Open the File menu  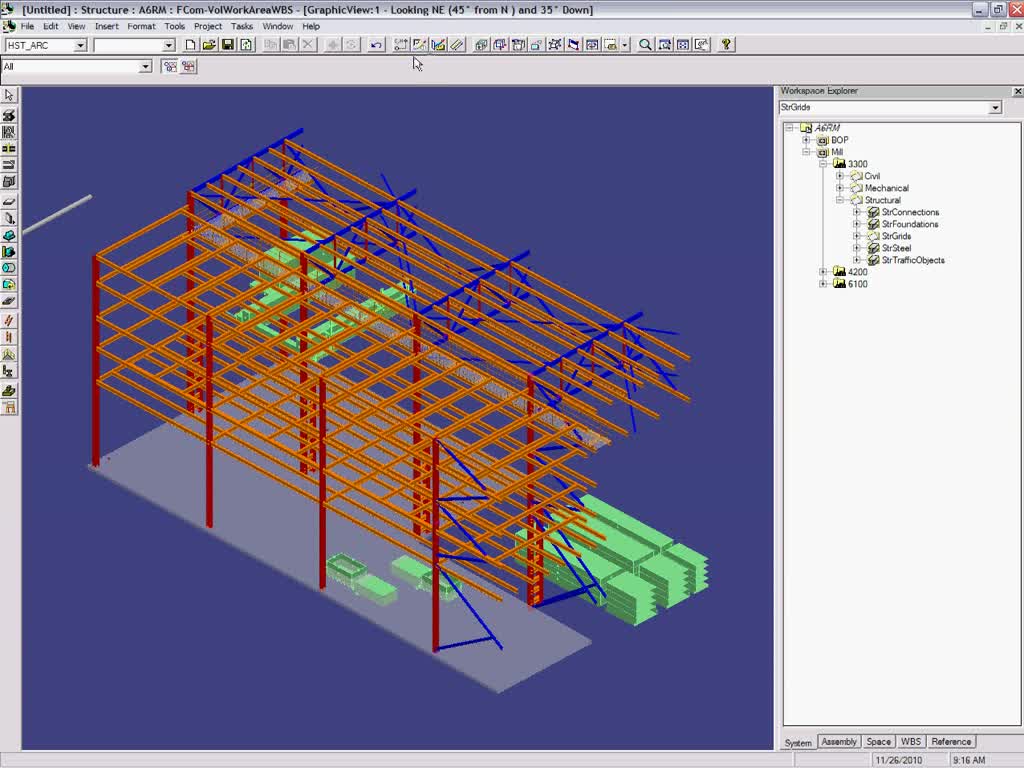(x=27, y=26)
